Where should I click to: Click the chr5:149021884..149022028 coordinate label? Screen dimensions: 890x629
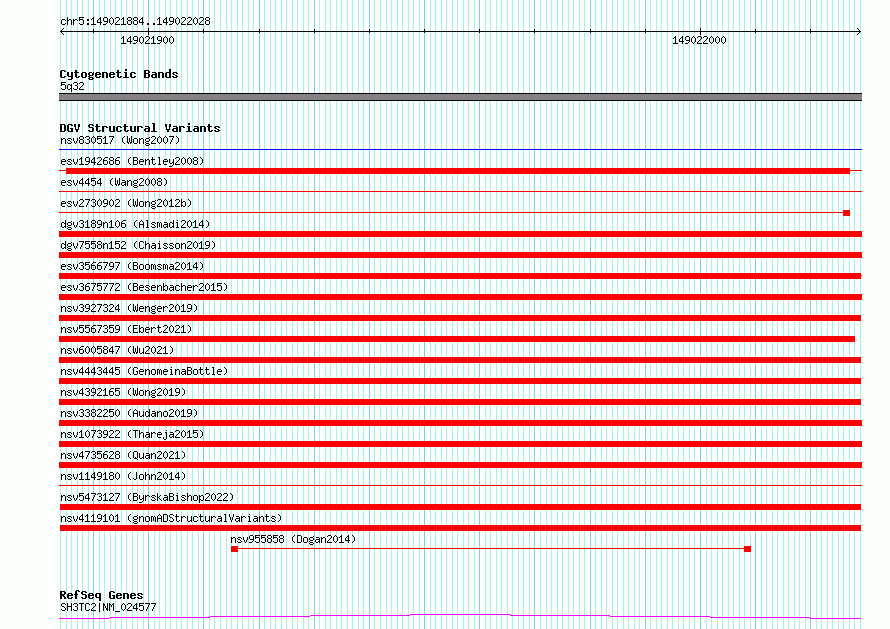pyautogui.click(x=135, y=21)
